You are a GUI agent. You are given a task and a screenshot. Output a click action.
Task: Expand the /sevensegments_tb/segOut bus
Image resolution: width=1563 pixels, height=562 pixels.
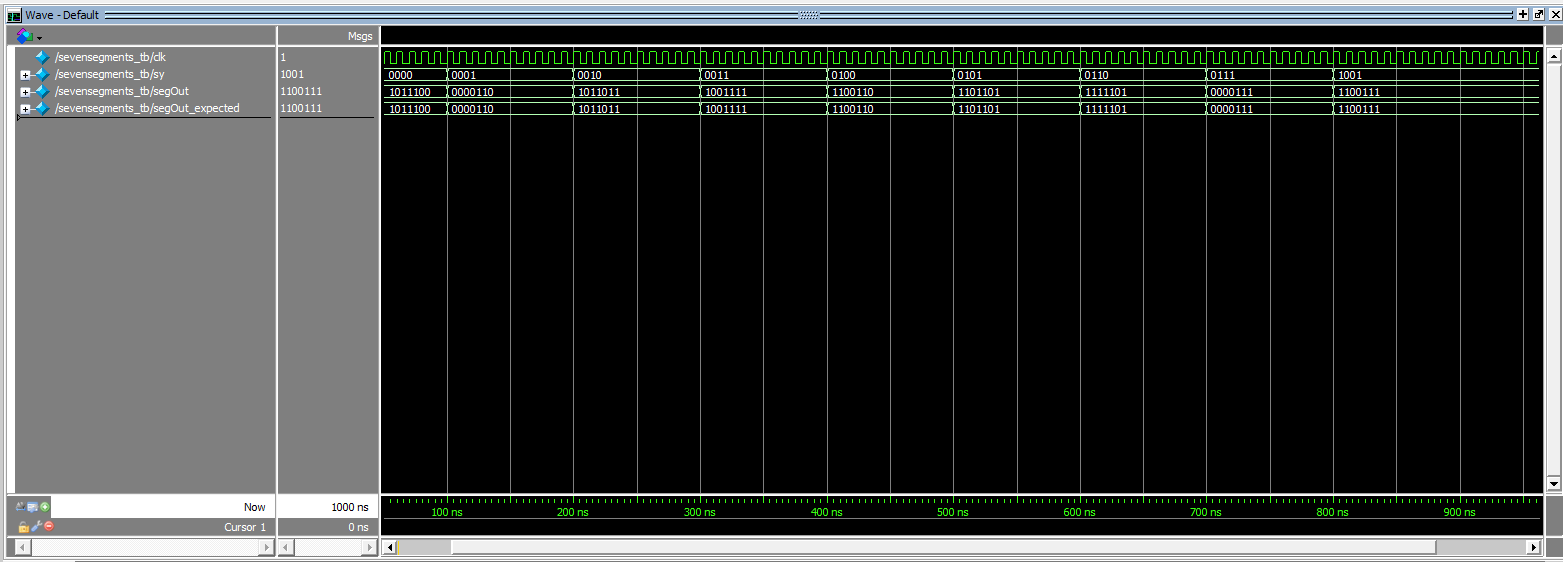pos(25,92)
